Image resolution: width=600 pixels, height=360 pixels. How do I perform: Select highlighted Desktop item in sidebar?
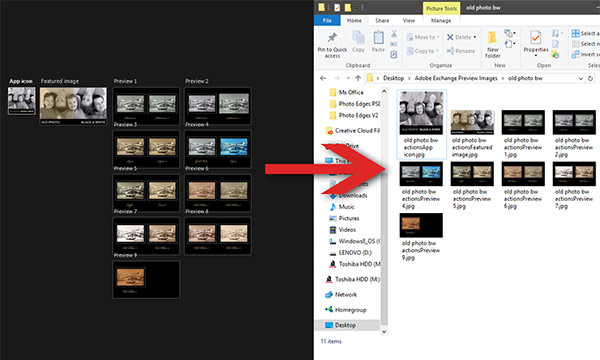(347, 325)
